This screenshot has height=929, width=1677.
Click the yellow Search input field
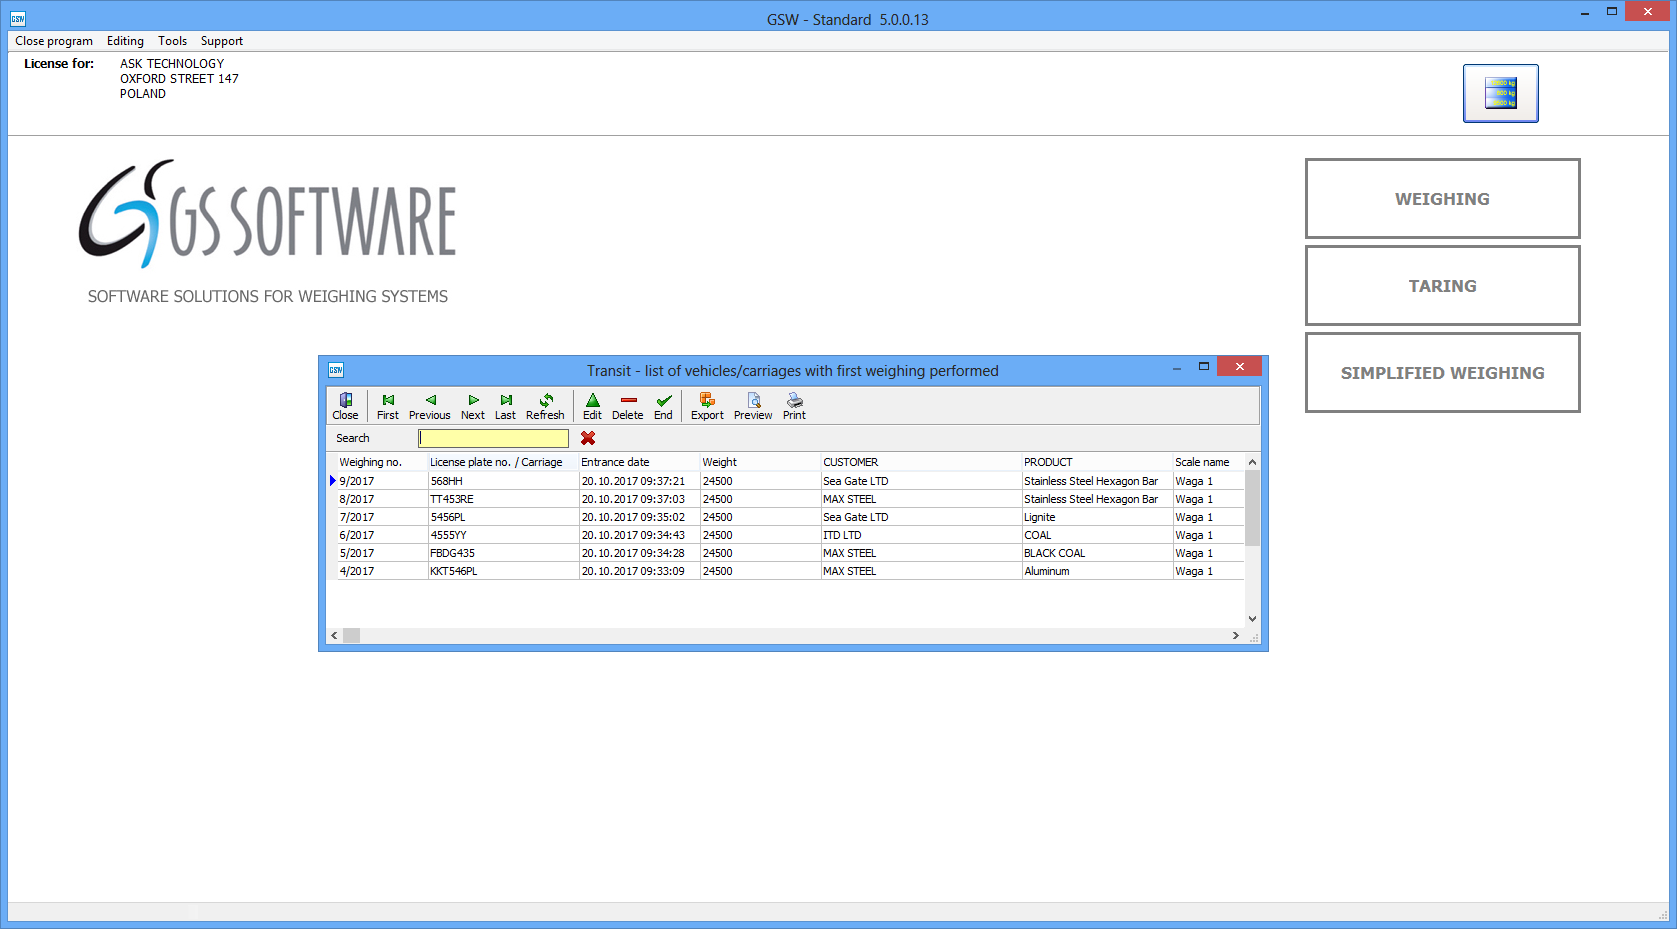[493, 438]
